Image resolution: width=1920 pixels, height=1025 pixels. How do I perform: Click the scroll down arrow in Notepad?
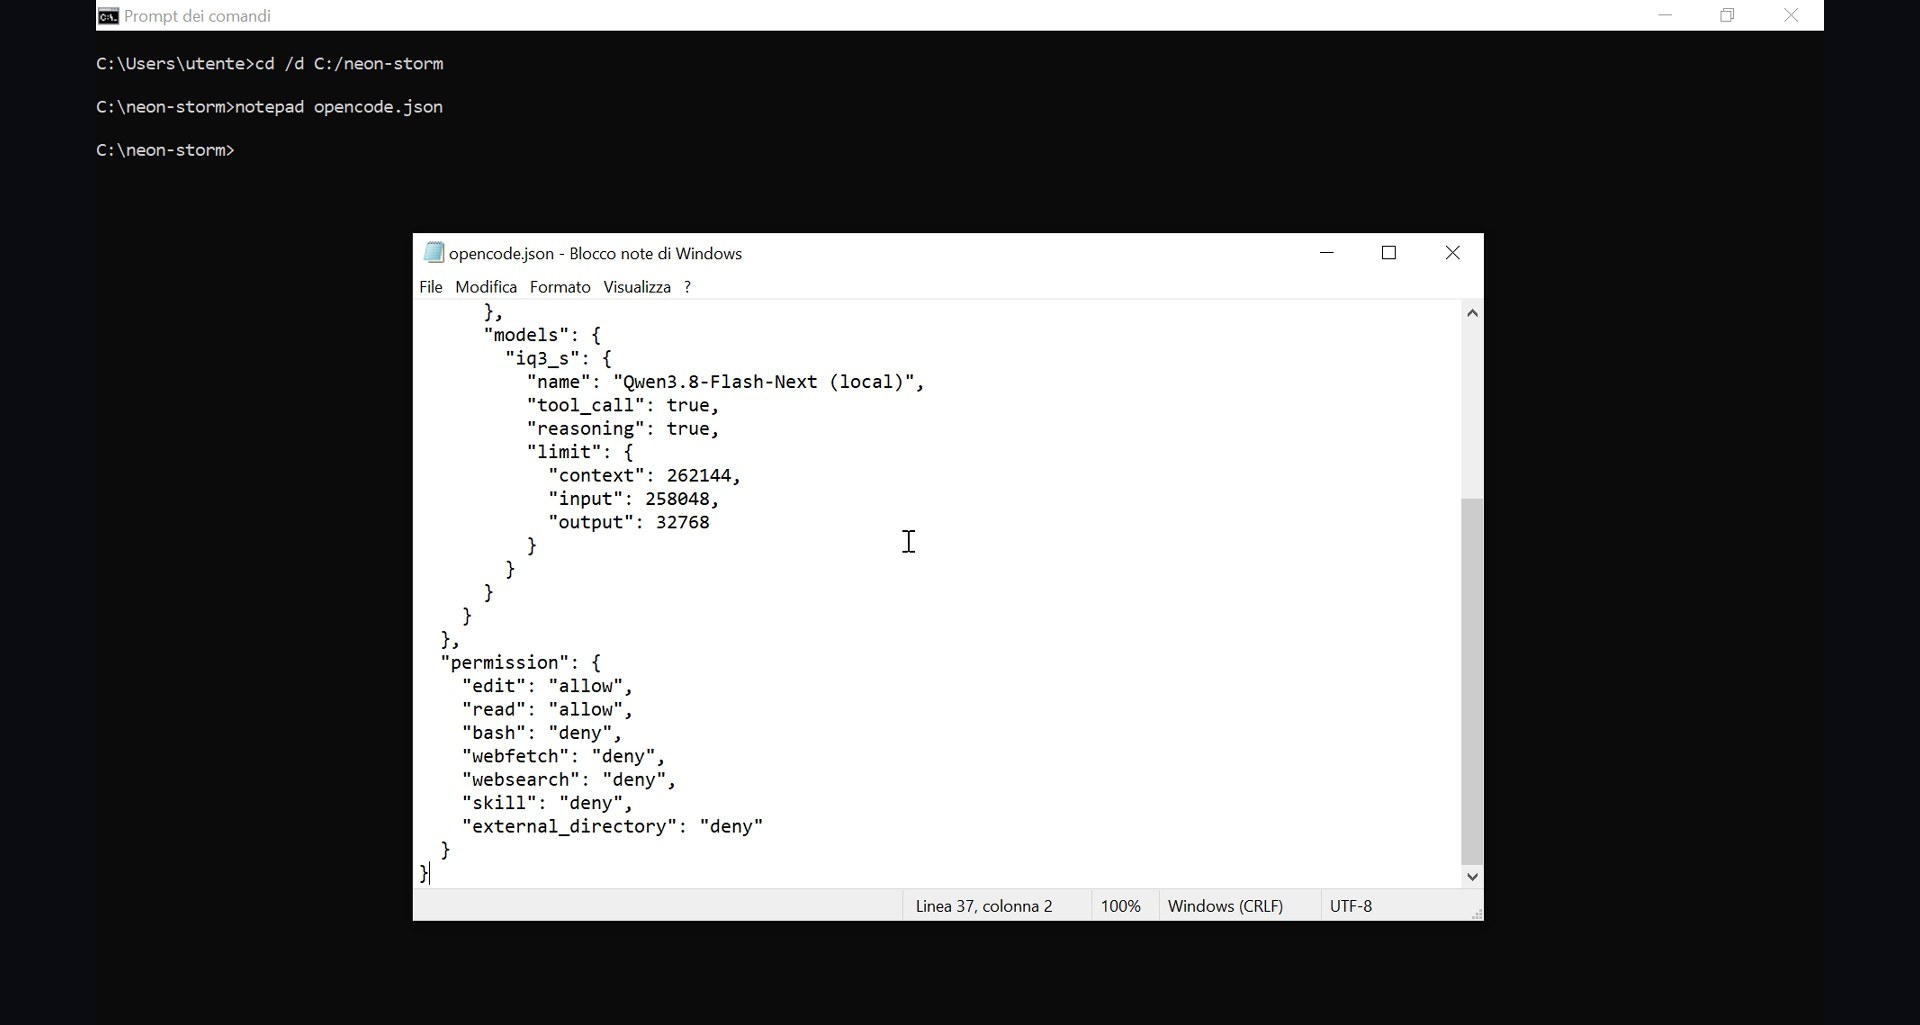[x=1472, y=877]
